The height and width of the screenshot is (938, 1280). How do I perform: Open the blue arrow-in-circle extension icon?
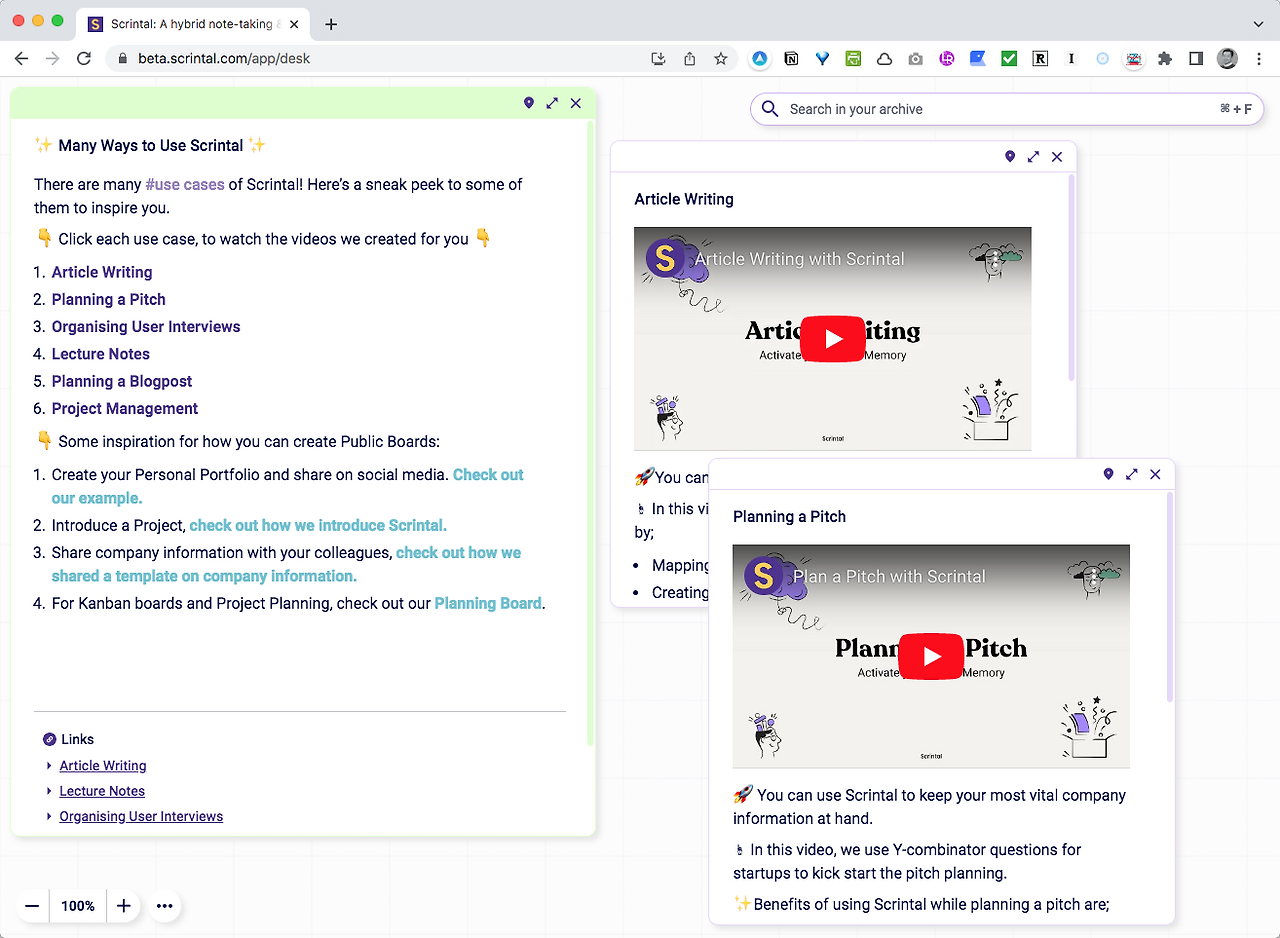click(x=760, y=59)
